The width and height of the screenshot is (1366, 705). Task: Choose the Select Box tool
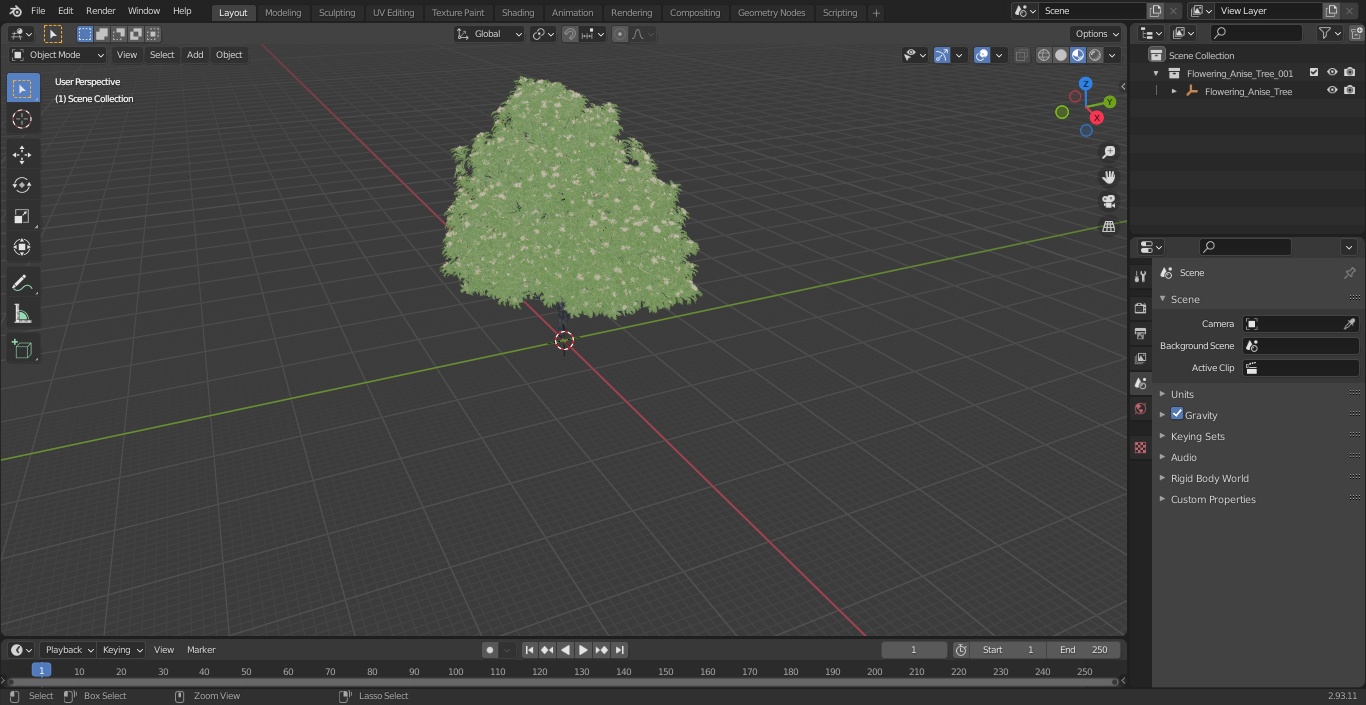tap(22, 88)
